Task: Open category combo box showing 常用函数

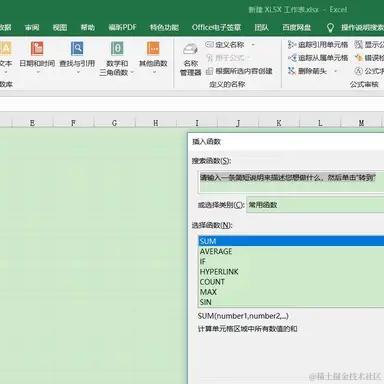Action: coord(315,205)
